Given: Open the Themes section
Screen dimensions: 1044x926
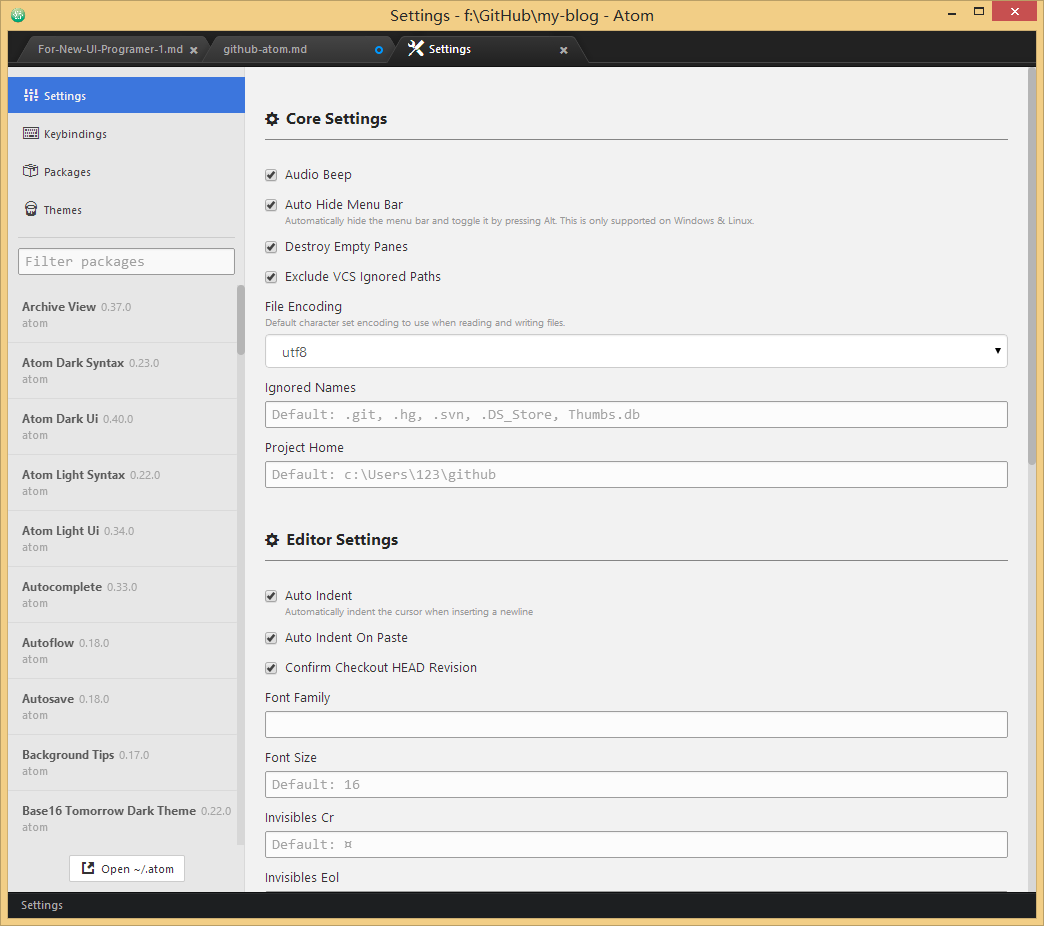Looking at the screenshot, I should click(x=127, y=209).
